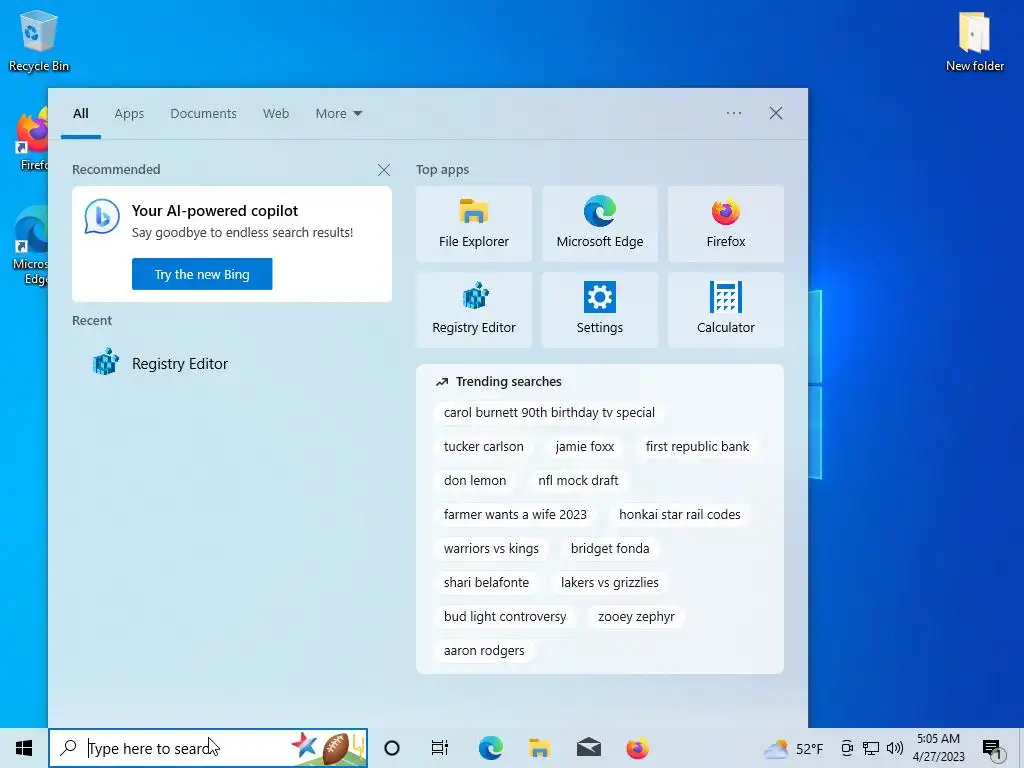Pick the shari belafonte trending search
This screenshot has width=1024, height=768.
point(487,583)
